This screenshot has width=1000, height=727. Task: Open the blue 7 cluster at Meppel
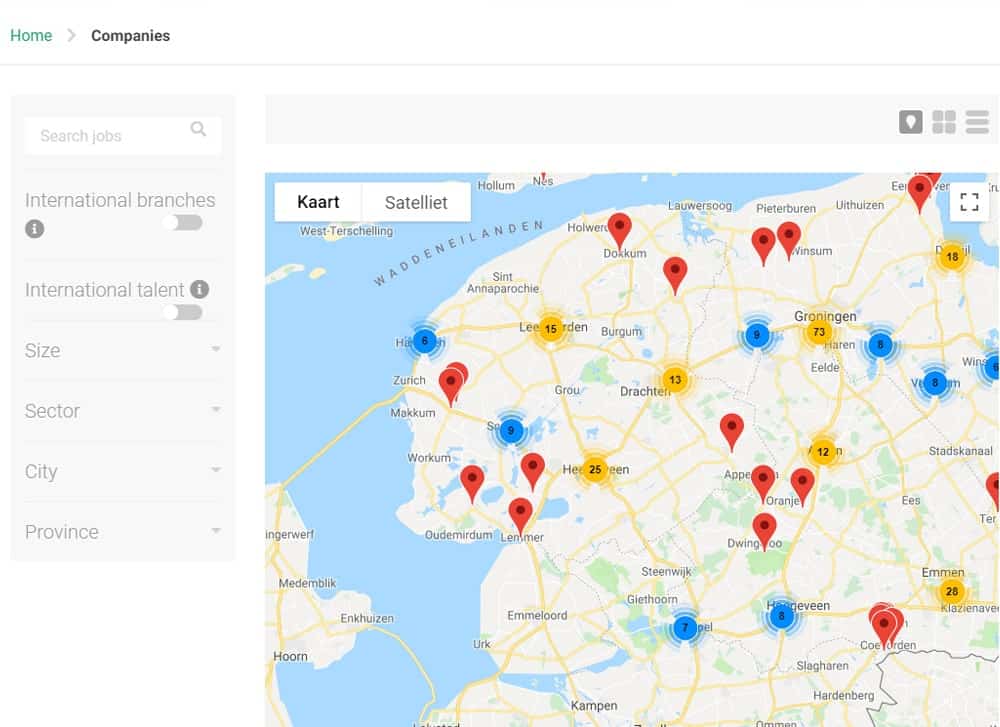click(685, 628)
